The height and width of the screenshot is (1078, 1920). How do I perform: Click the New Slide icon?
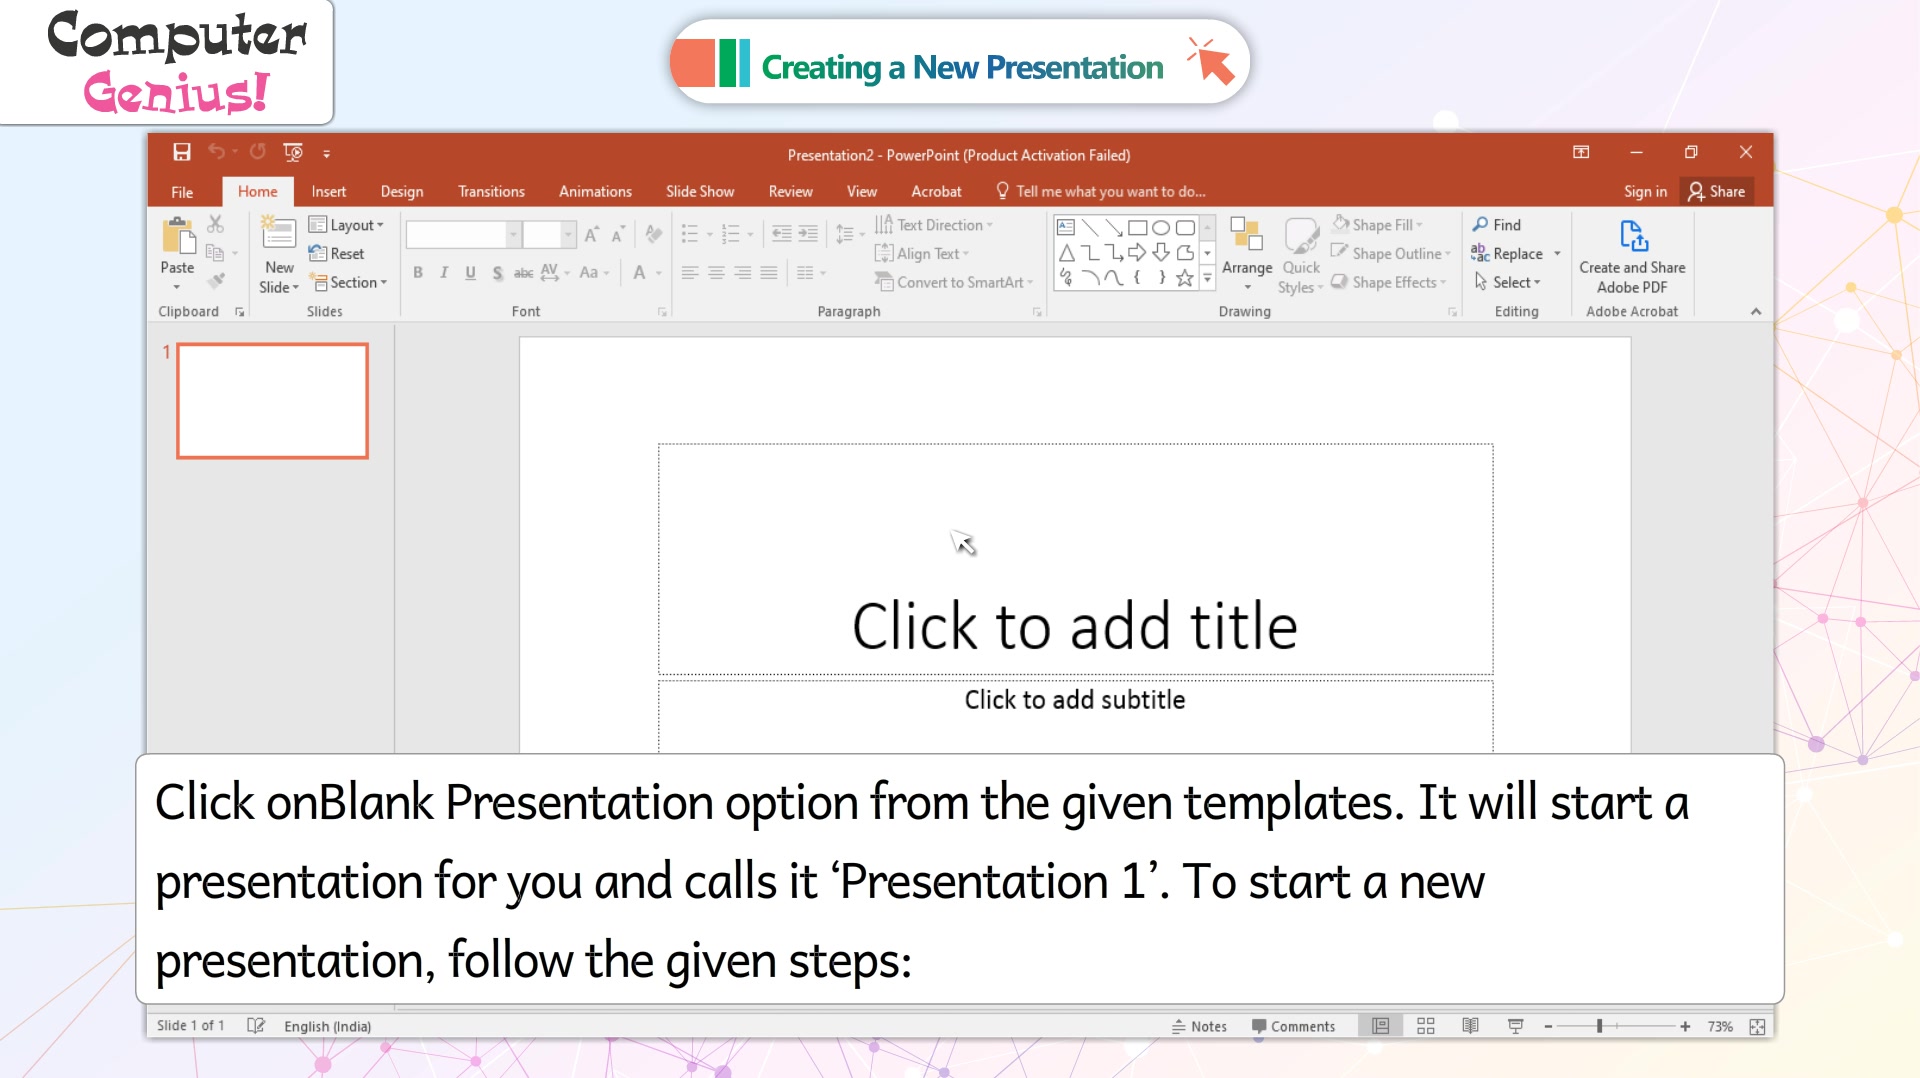tap(278, 234)
